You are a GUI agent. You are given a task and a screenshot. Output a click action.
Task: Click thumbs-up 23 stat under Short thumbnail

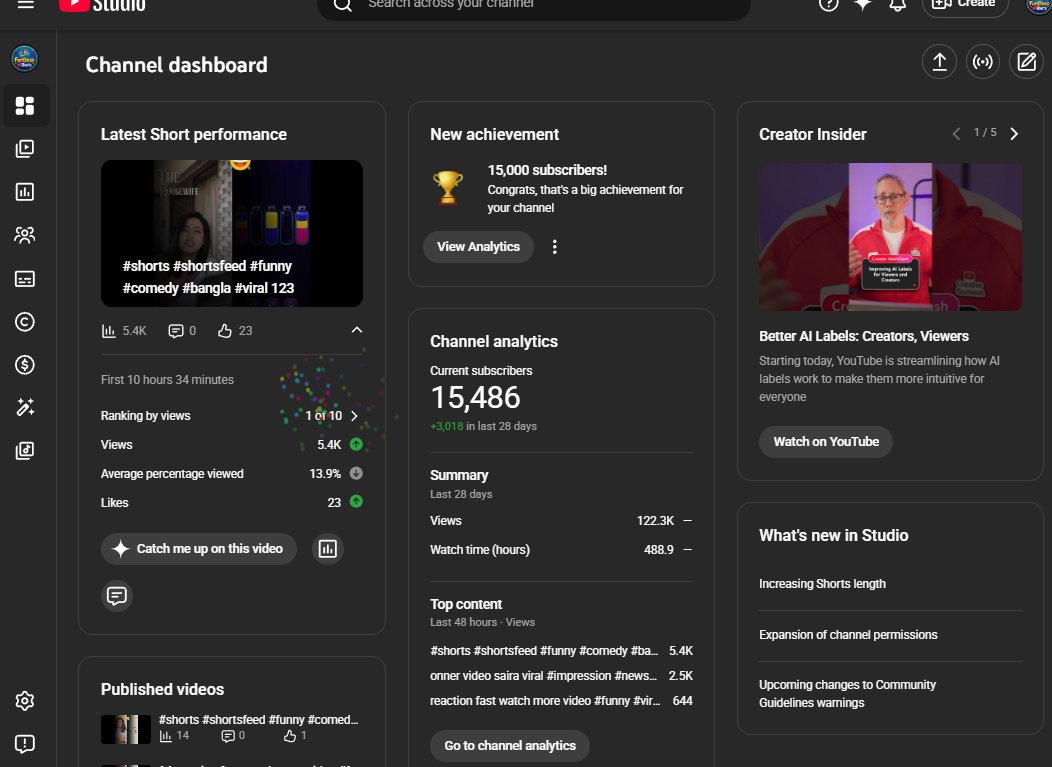[x=235, y=331]
